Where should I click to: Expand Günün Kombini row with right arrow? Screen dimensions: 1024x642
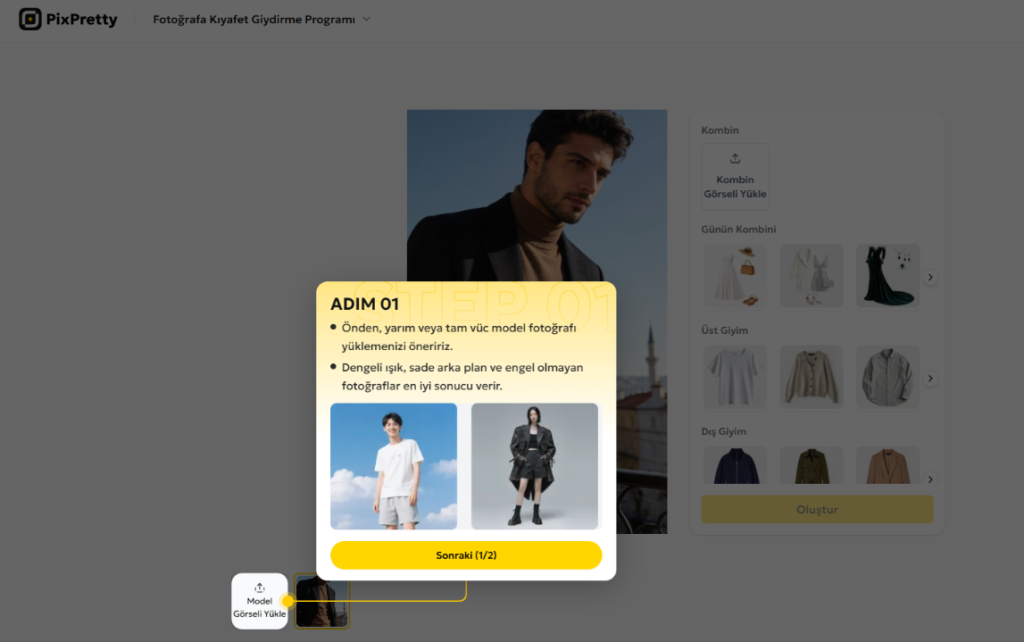(x=930, y=277)
